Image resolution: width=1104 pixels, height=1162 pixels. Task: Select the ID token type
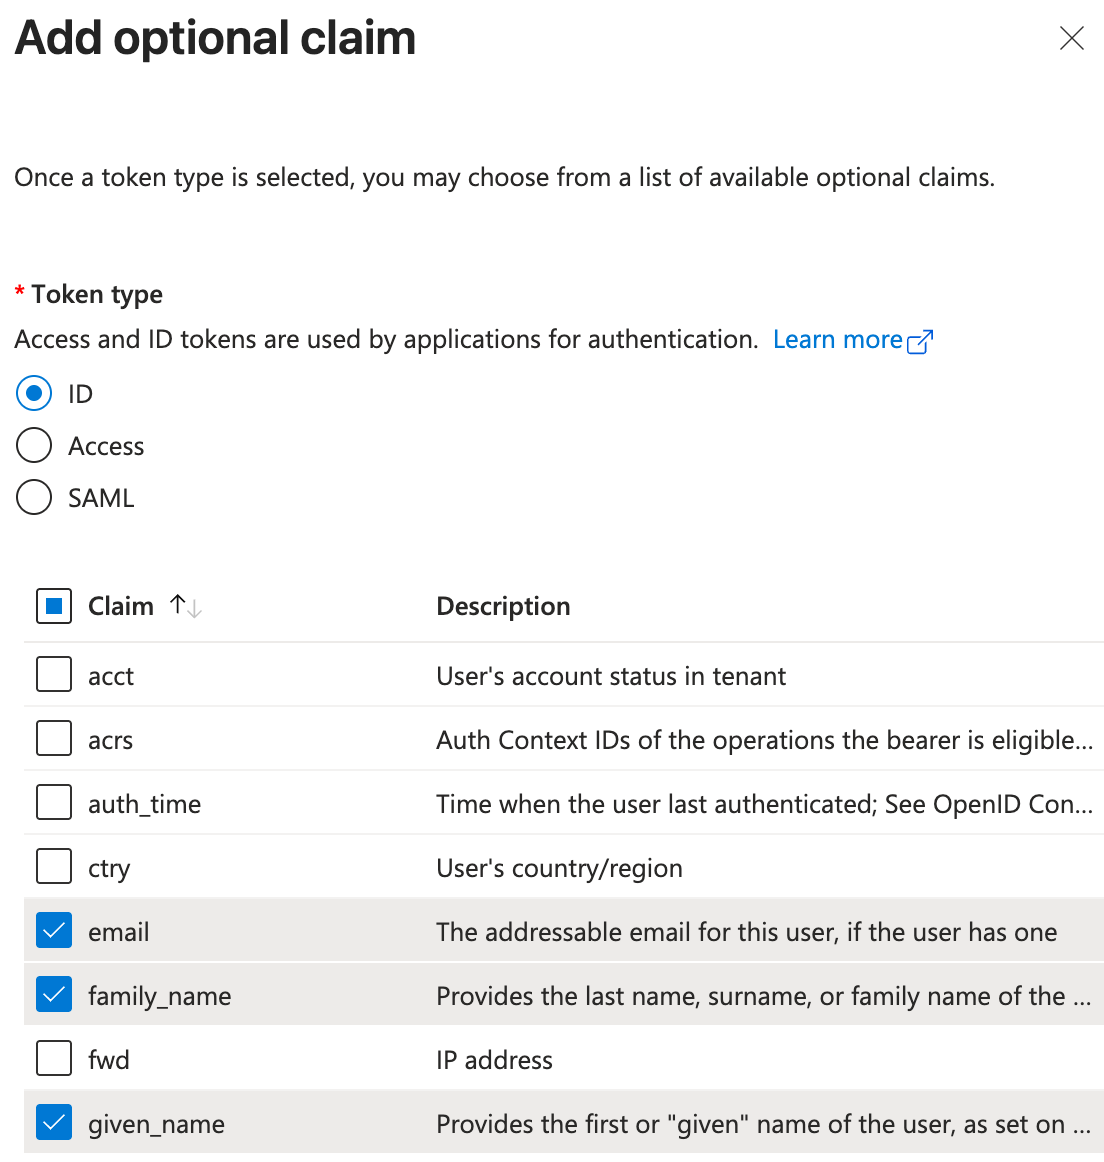click(x=34, y=394)
